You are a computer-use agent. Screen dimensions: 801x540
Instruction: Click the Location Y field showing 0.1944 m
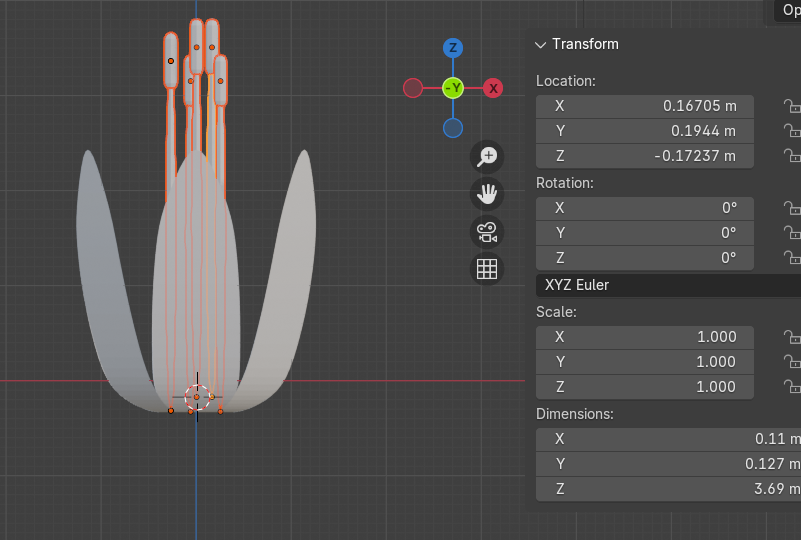coord(645,131)
